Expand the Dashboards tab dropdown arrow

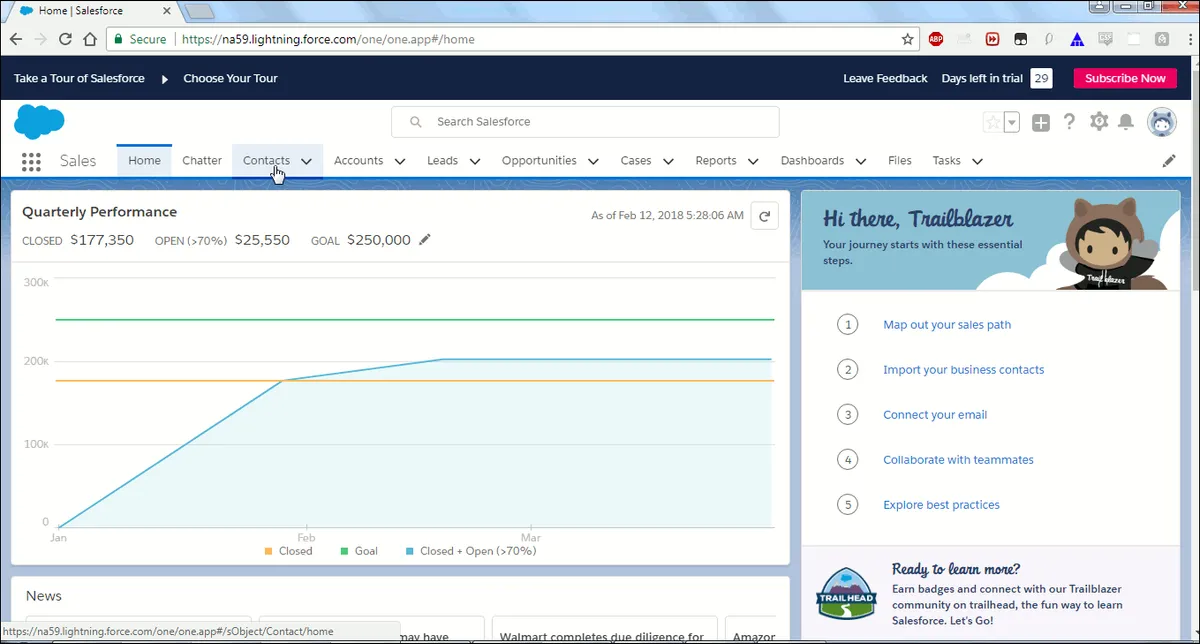click(x=861, y=161)
